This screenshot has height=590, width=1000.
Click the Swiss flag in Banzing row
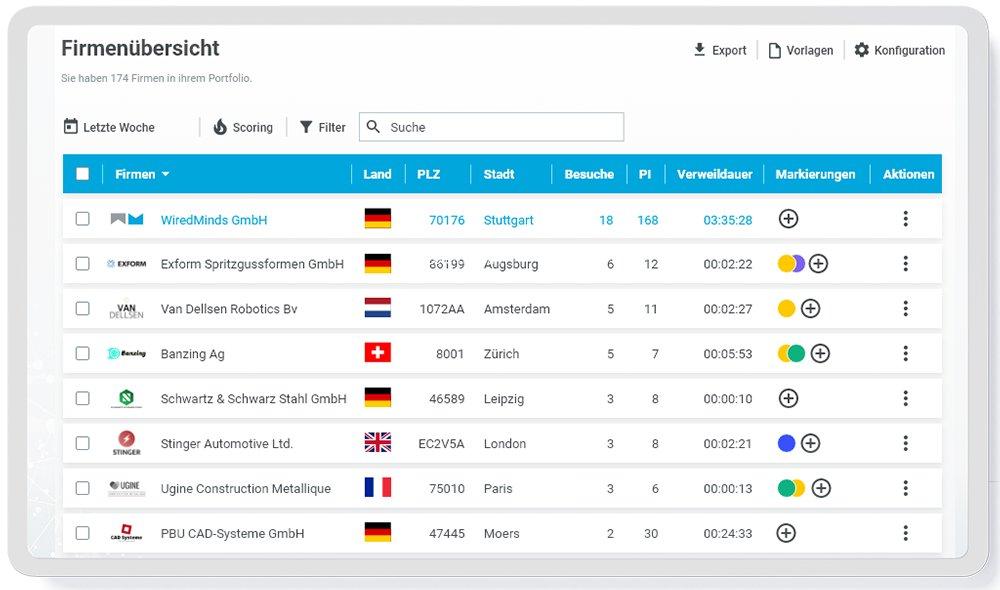[378, 352]
